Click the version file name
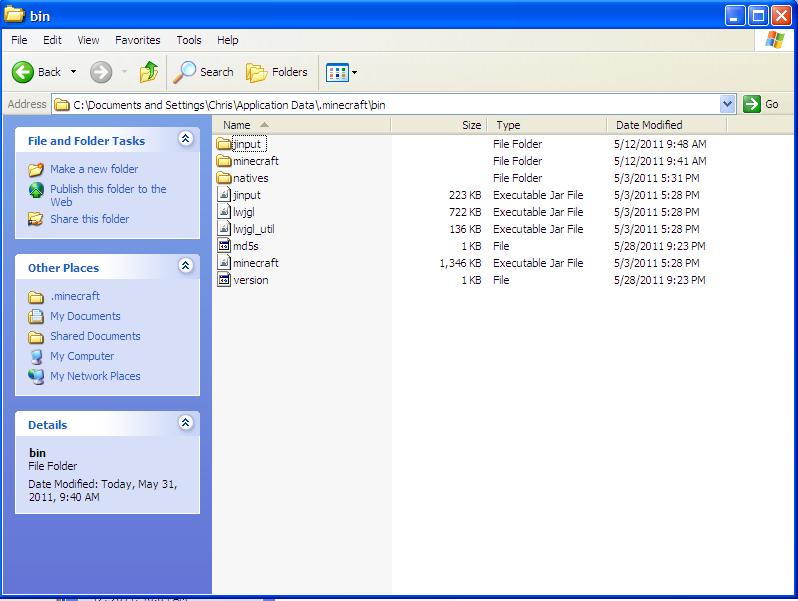Image resolution: width=798 pixels, height=601 pixels. [250, 280]
